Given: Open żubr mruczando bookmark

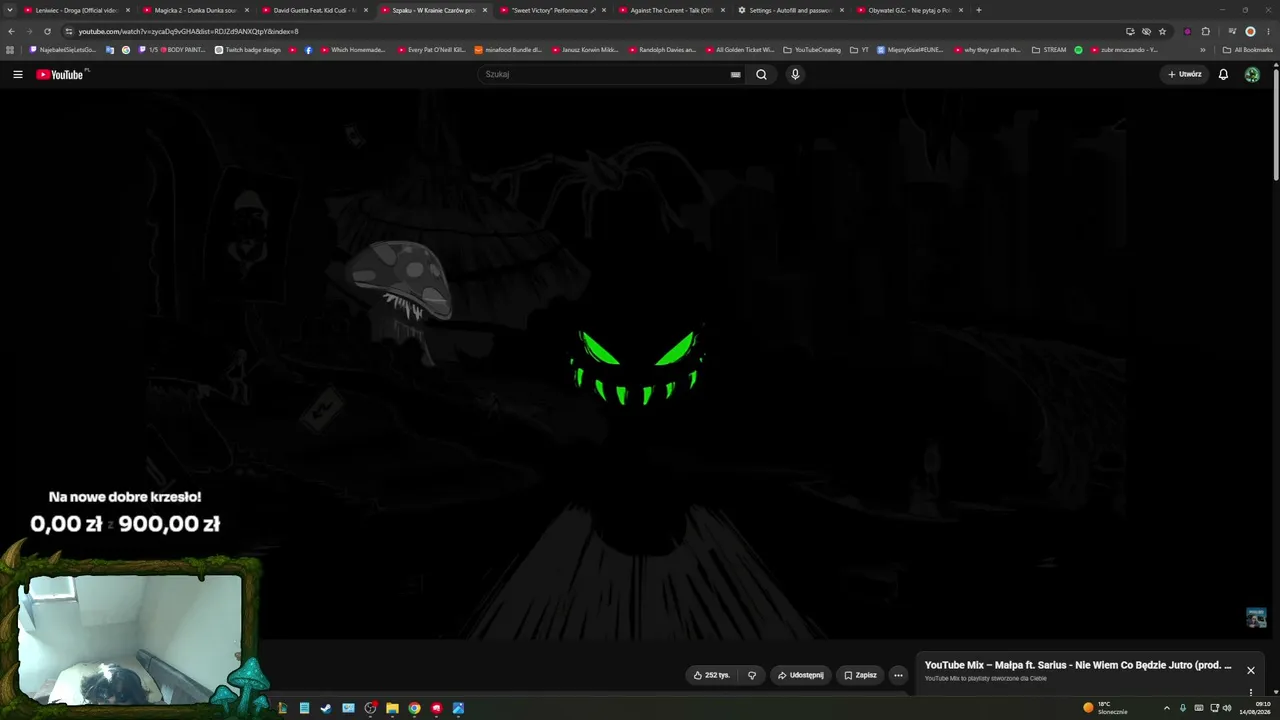Looking at the screenshot, I should (x=1124, y=50).
